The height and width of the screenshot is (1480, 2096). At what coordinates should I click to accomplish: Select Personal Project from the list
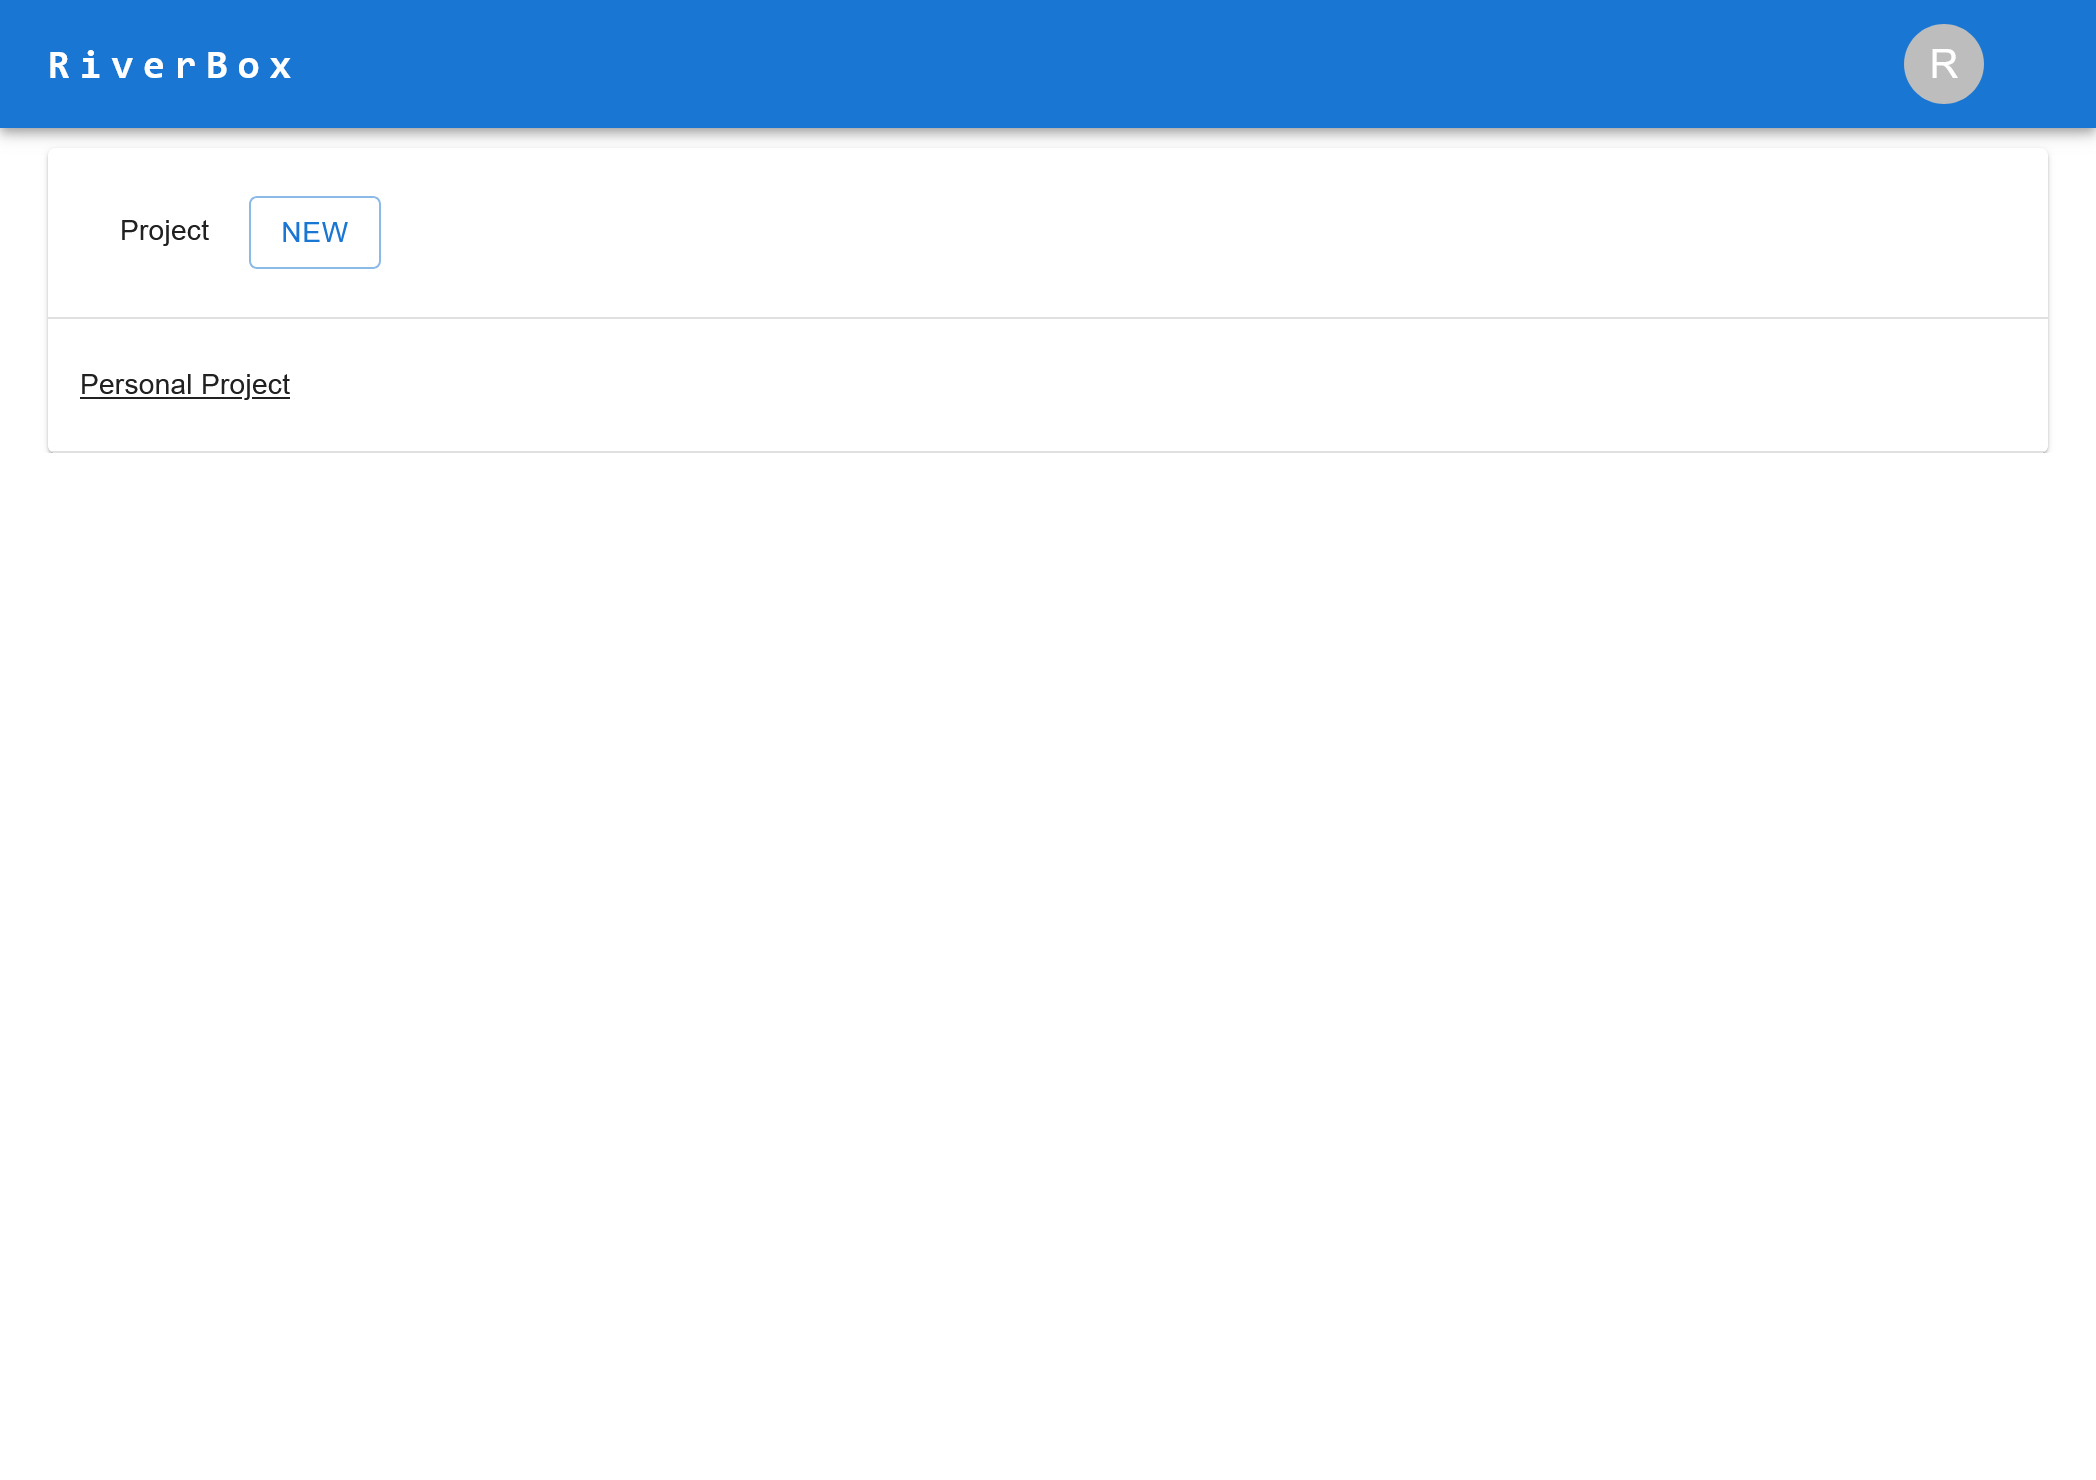pyautogui.click(x=185, y=384)
